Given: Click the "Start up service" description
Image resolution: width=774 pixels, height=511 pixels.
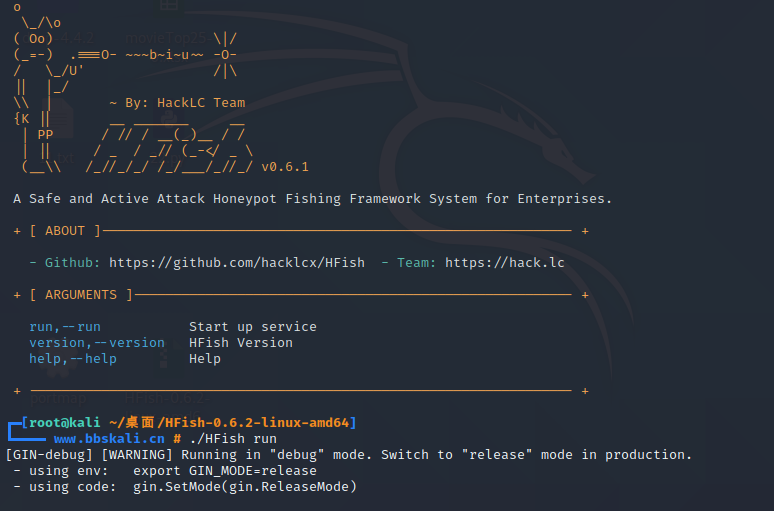Looking at the screenshot, I should coord(253,327).
